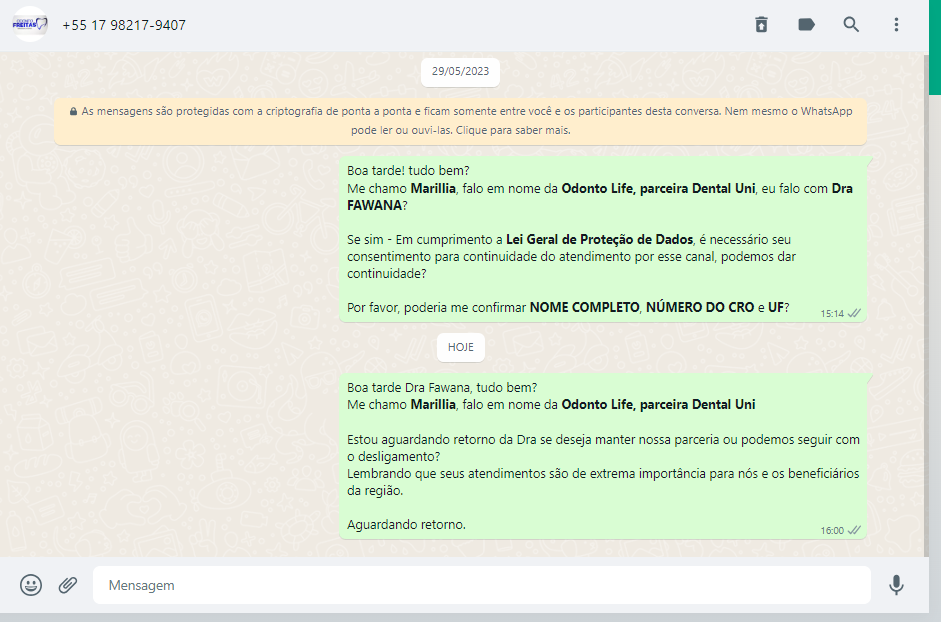Click 'Boa tarde! tudo bem?' greeting line
This screenshot has height=622, width=941.
tap(408, 171)
